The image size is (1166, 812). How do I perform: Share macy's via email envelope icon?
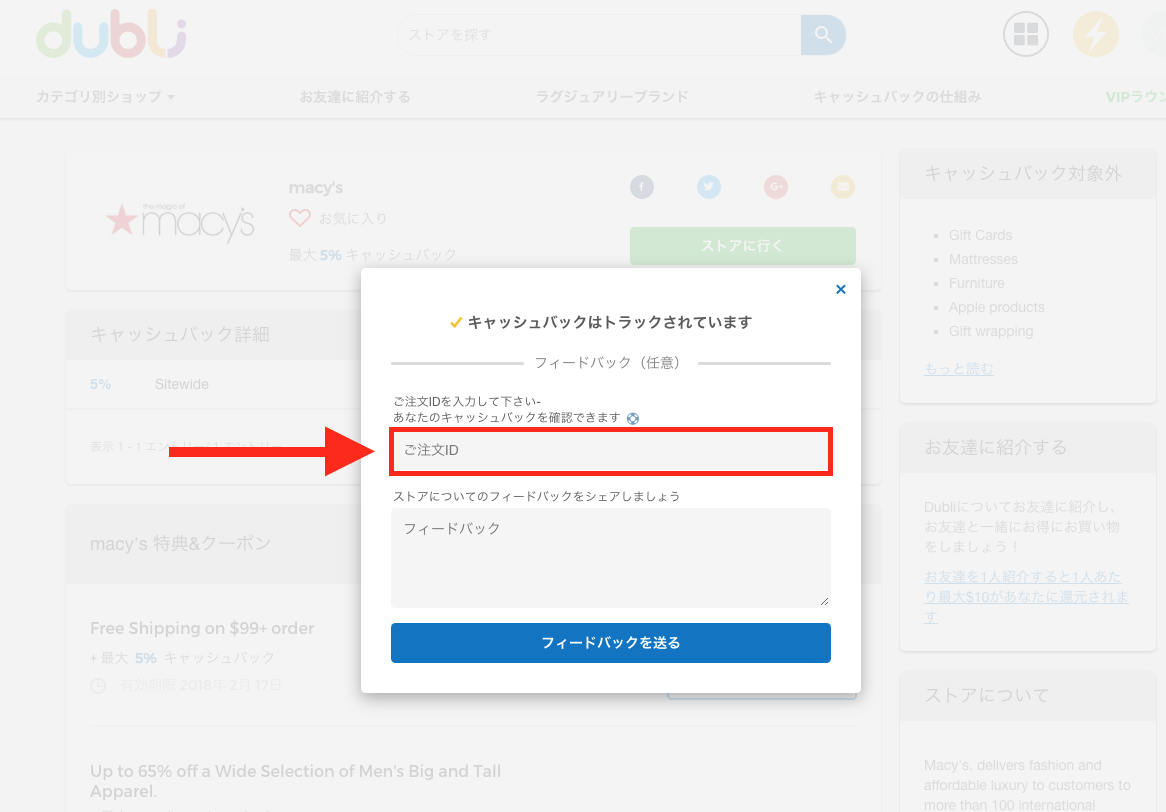tap(843, 187)
